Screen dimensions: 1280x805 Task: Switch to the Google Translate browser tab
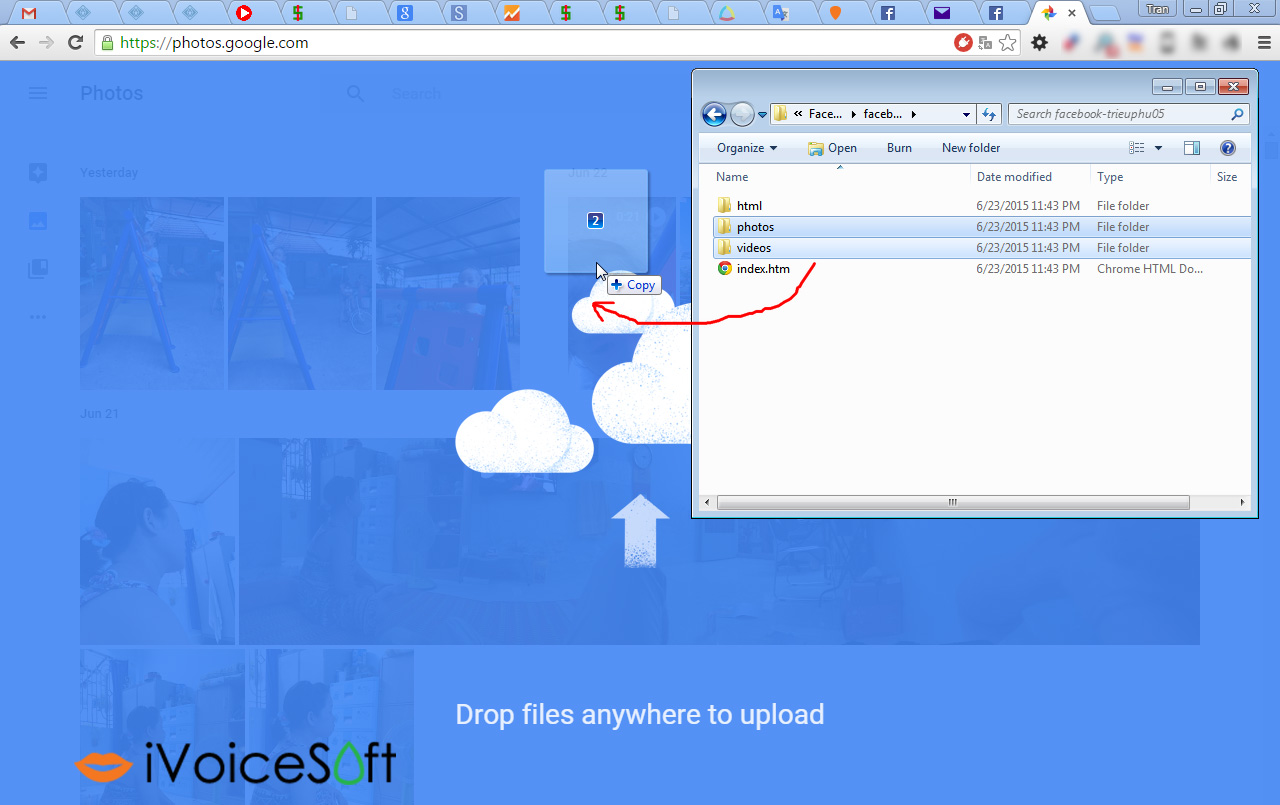(x=781, y=13)
